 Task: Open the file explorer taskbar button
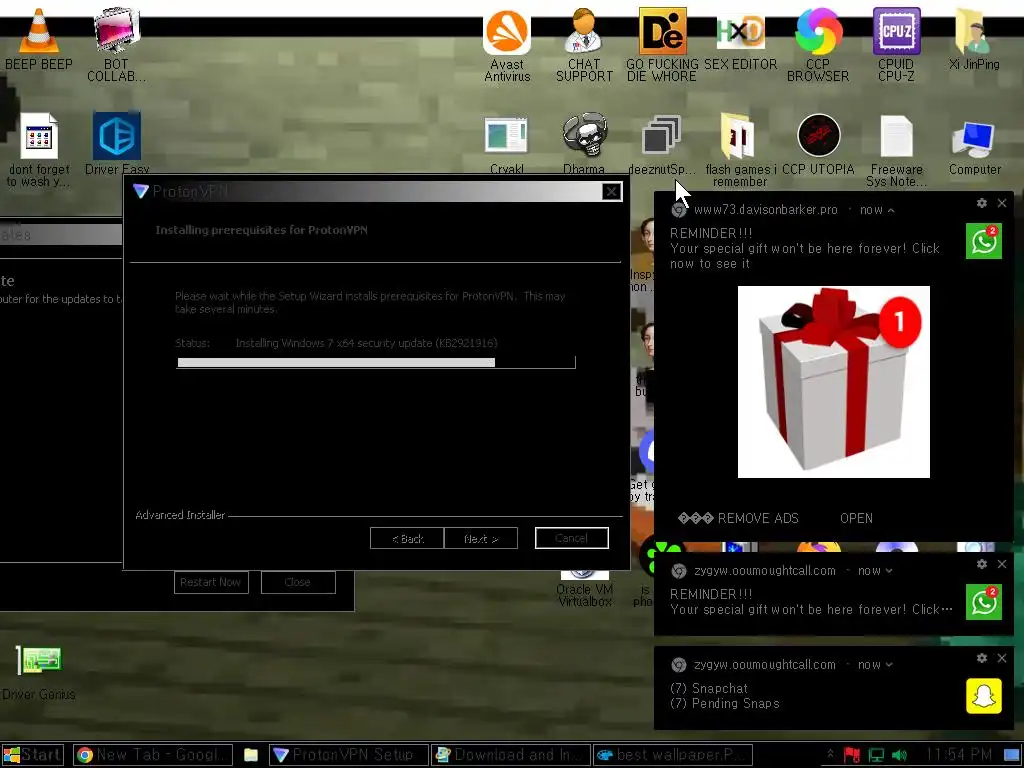point(251,756)
